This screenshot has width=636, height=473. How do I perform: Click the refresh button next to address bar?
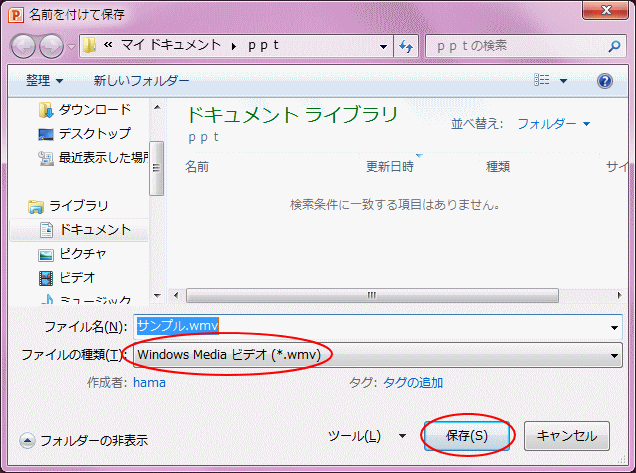click(x=406, y=46)
